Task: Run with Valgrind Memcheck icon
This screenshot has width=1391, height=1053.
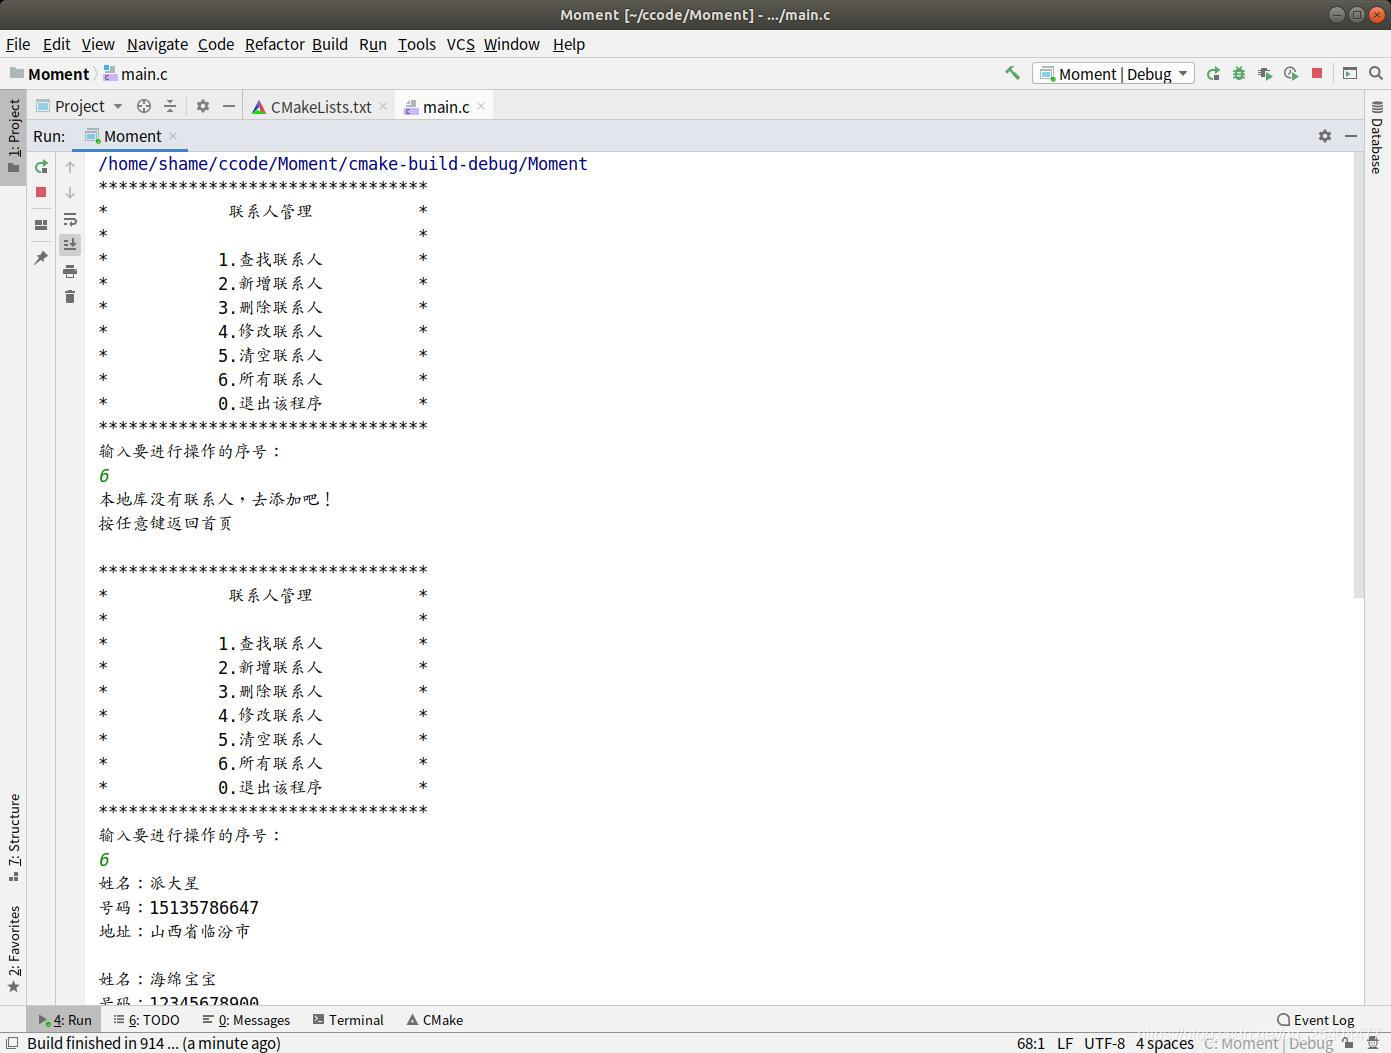Action: click(x=1265, y=73)
